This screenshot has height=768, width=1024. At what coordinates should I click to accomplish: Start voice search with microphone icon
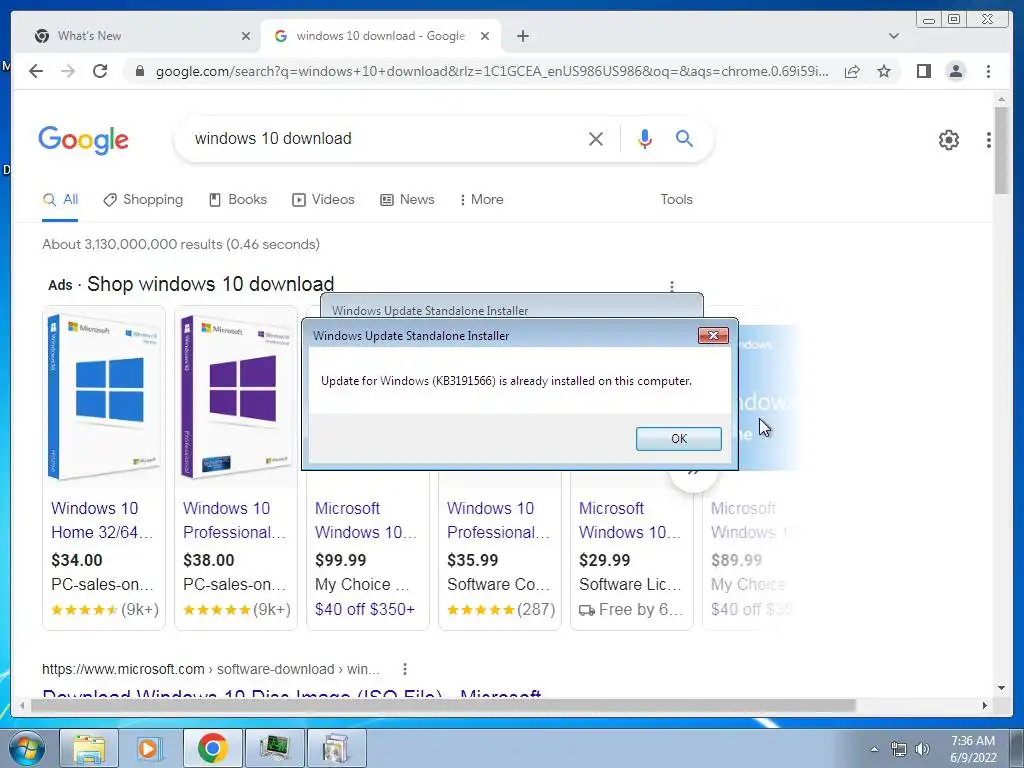645,138
